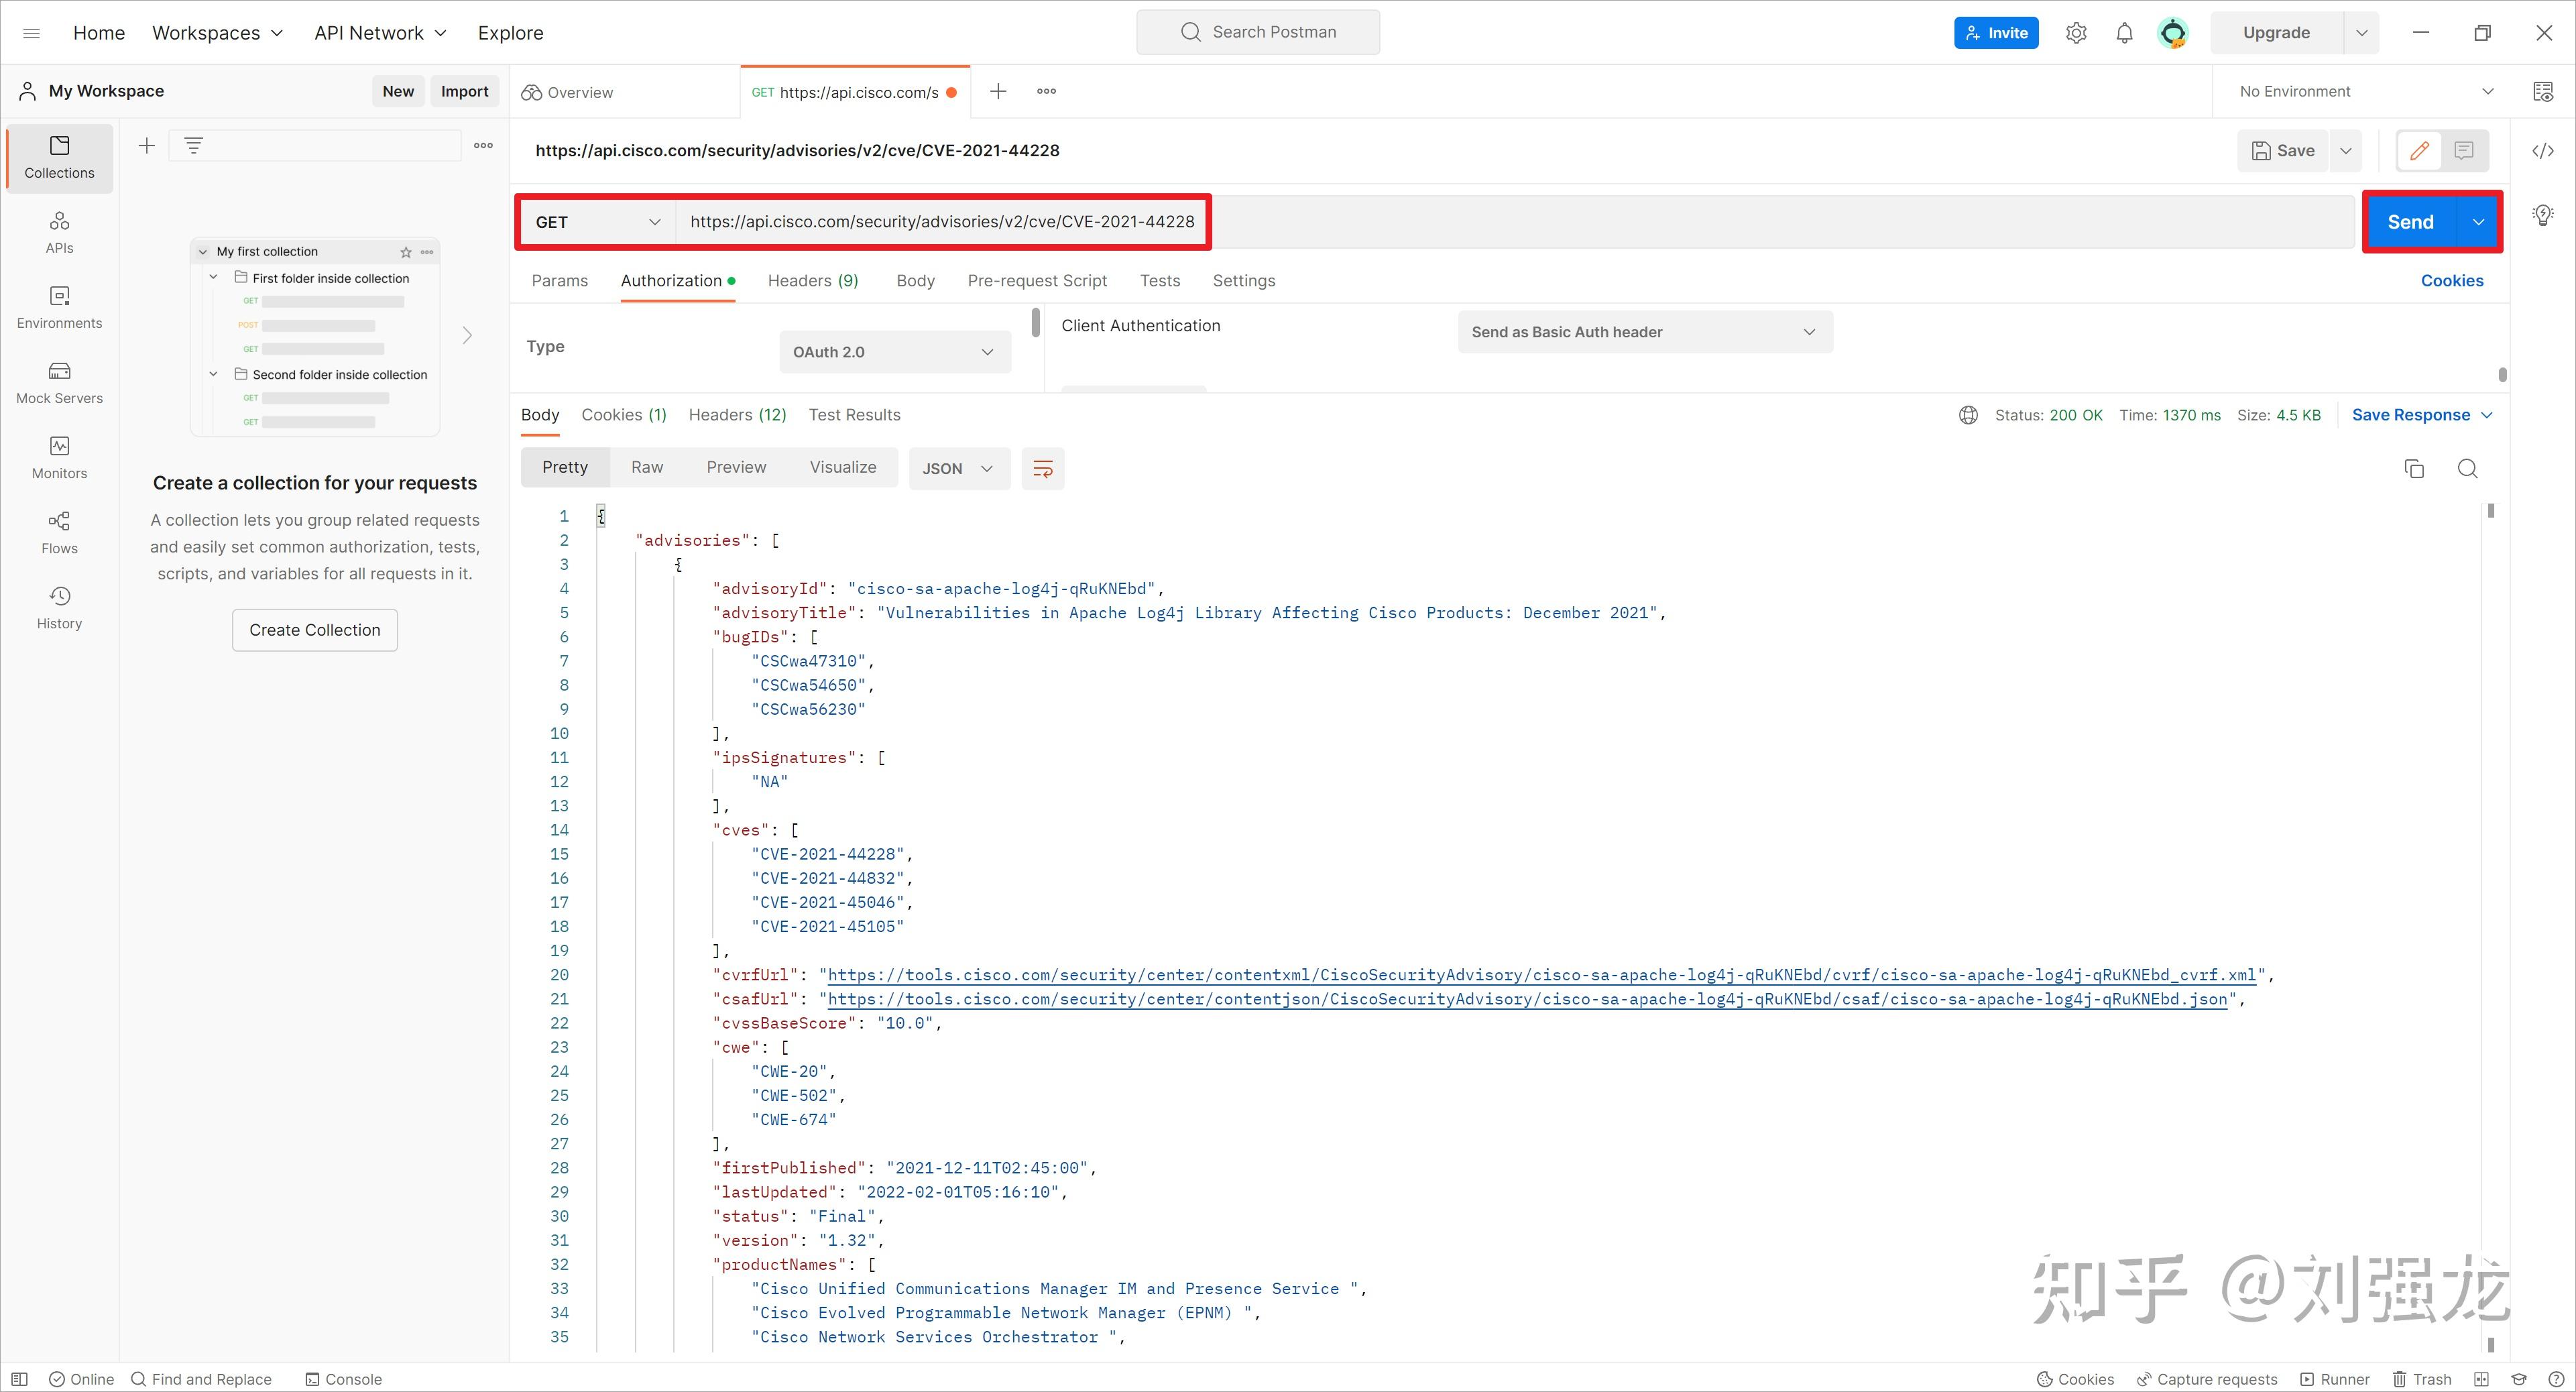Open the GET method dropdown
The width and height of the screenshot is (2576, 1392).
tap(597, 222)
